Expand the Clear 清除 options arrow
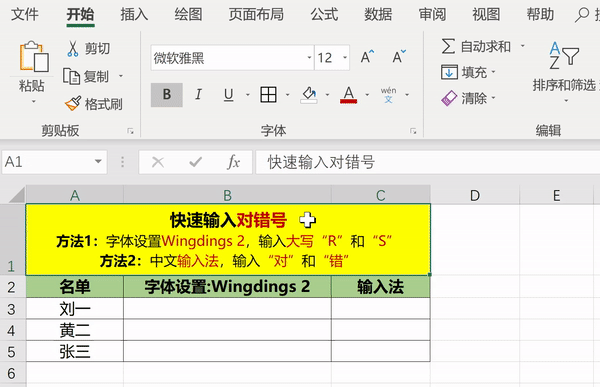 pos(493,98)
